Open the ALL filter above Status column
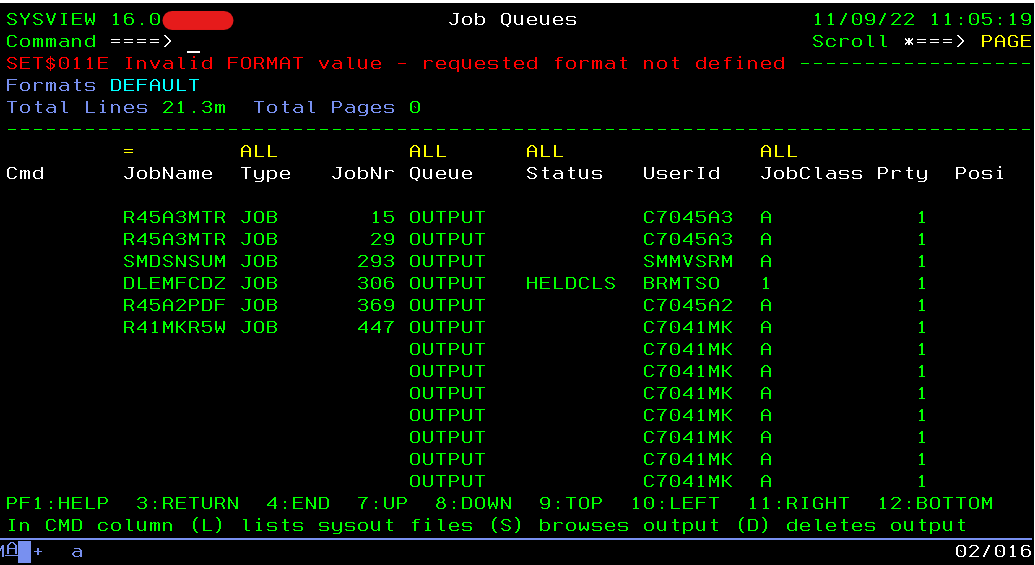Image resolution: width=1035 pixels, height=565 pixels. [x=545, y=152]
